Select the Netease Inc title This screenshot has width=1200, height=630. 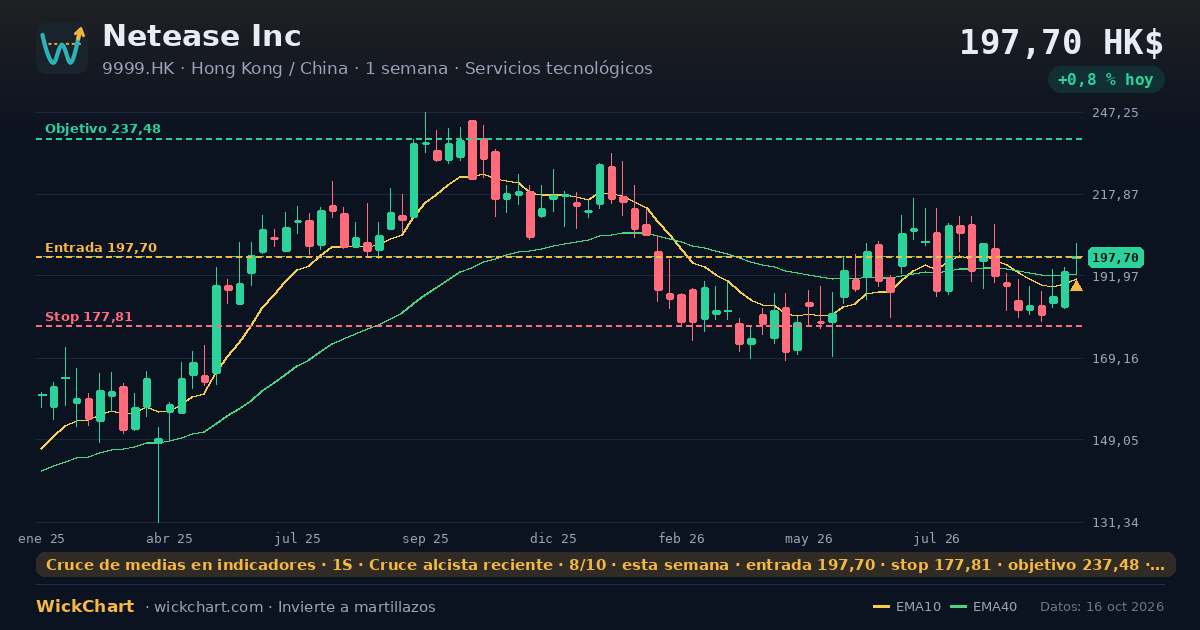(201, 36)
